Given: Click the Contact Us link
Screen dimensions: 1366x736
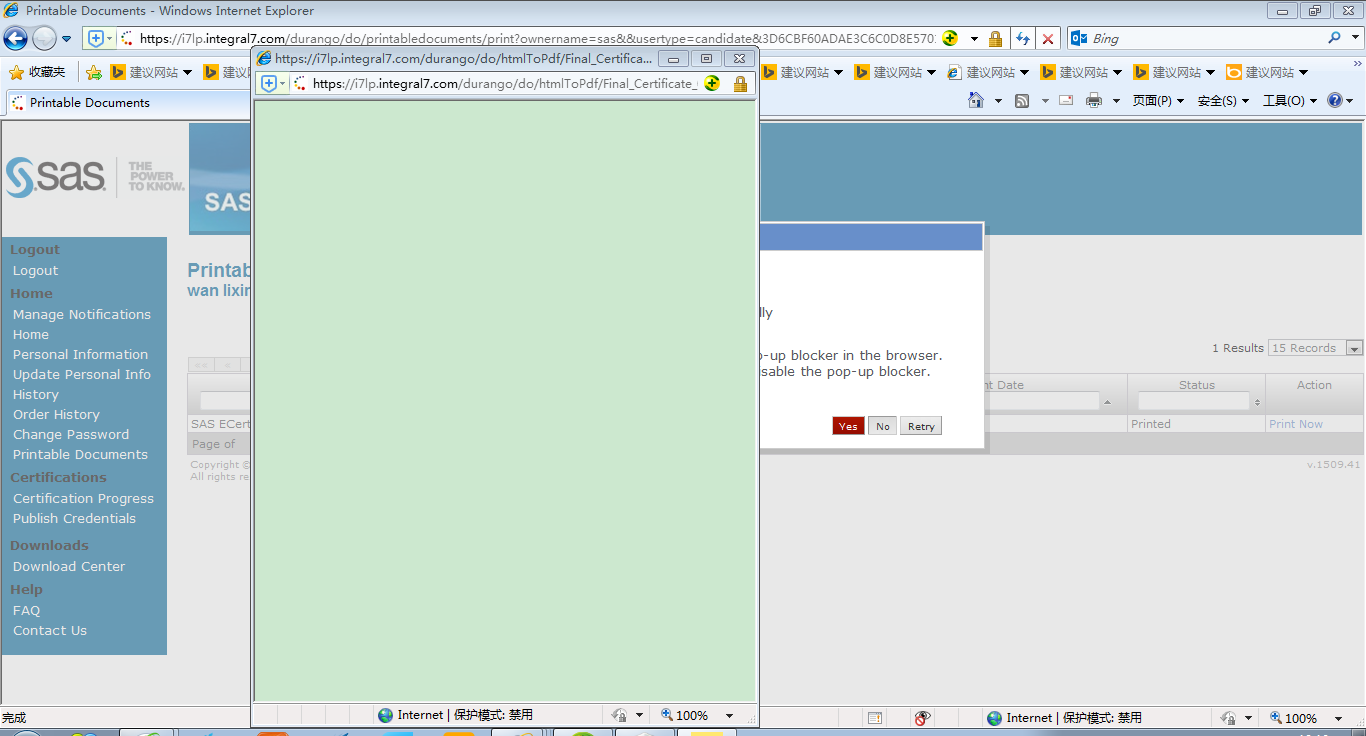Looking at the screenshot, I should tap(50, 630).
